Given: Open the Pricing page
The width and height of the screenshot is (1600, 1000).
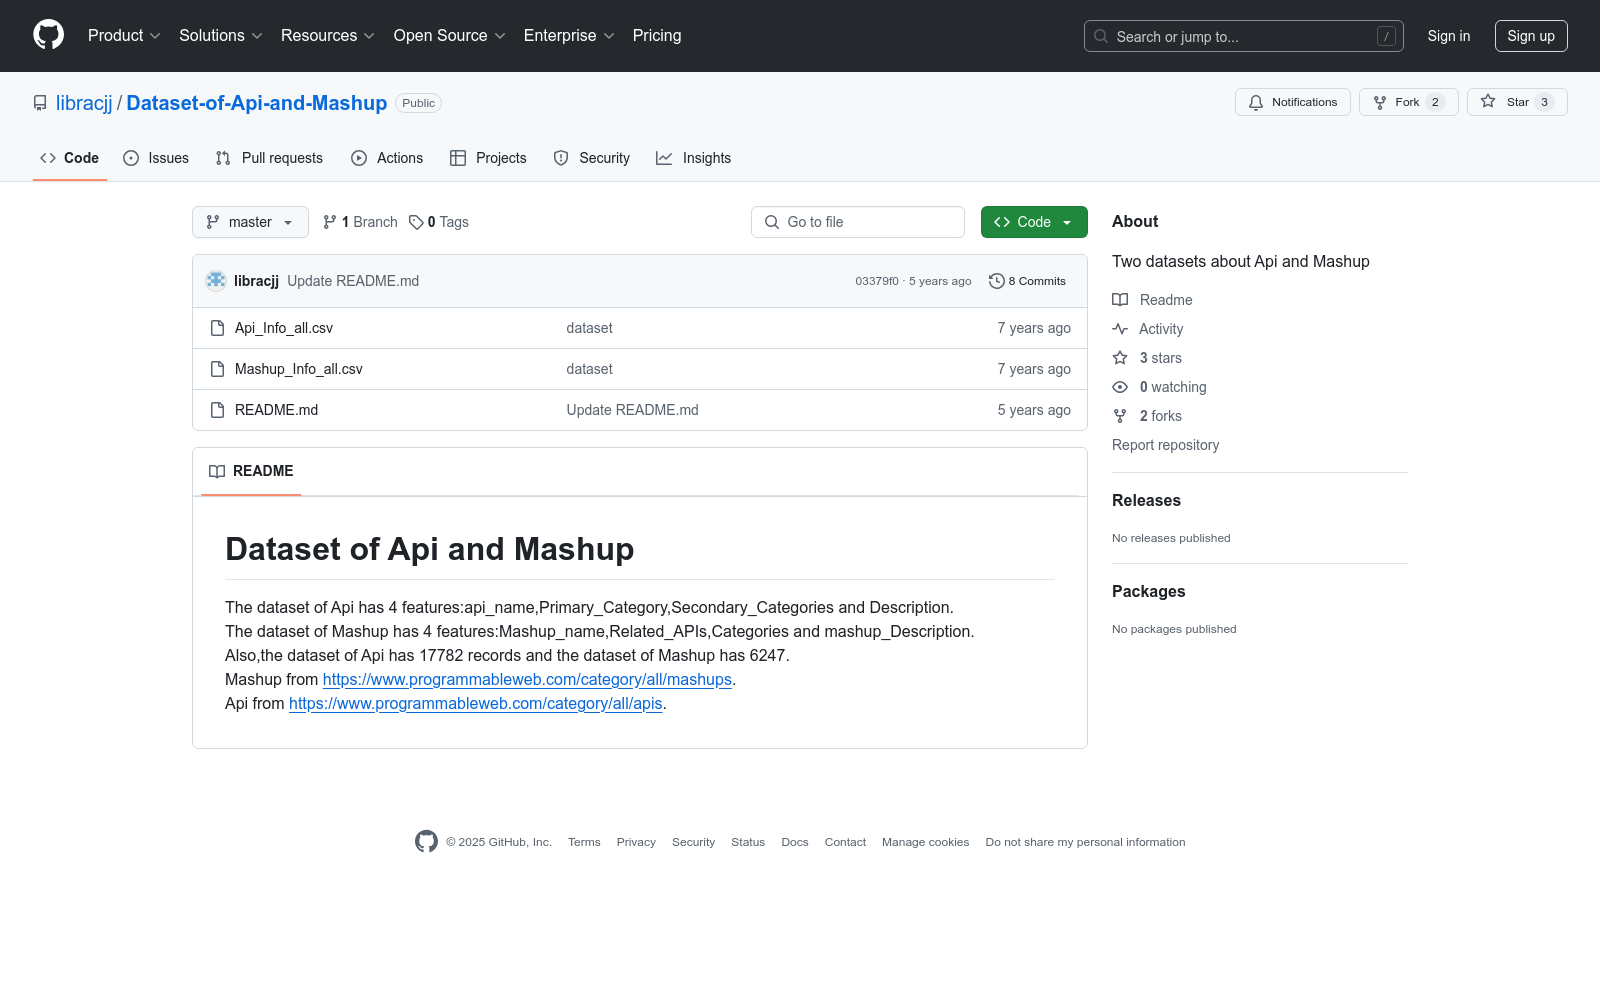Looking at the screenshot, I should (657, 36).
